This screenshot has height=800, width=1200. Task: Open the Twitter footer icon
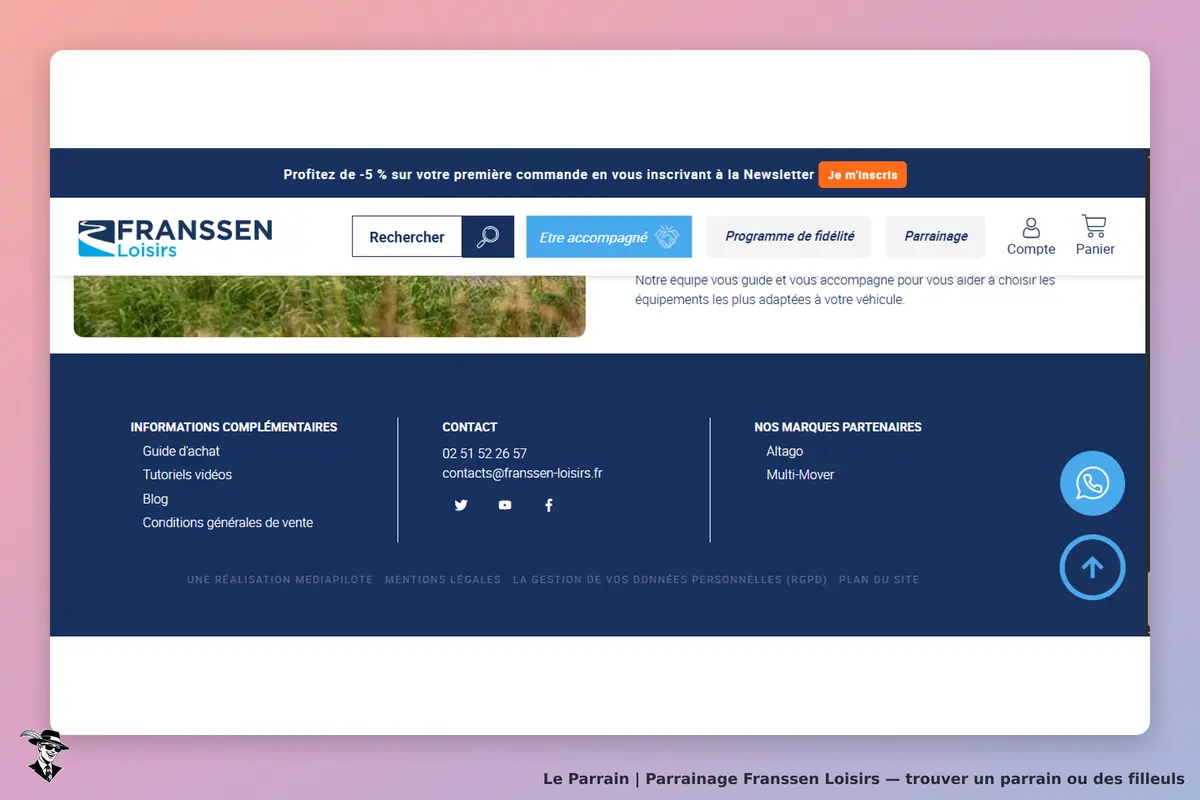point(461,505)
